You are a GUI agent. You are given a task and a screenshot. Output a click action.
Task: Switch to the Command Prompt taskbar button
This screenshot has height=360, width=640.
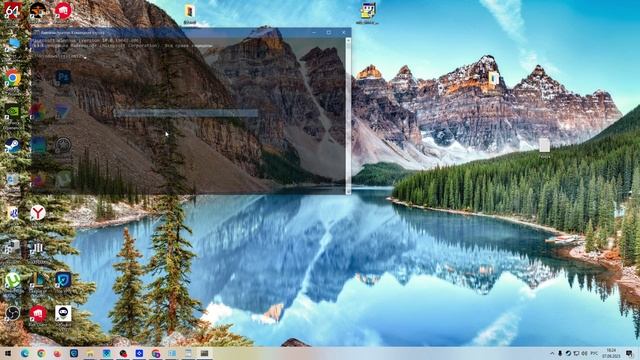(204, 353)
